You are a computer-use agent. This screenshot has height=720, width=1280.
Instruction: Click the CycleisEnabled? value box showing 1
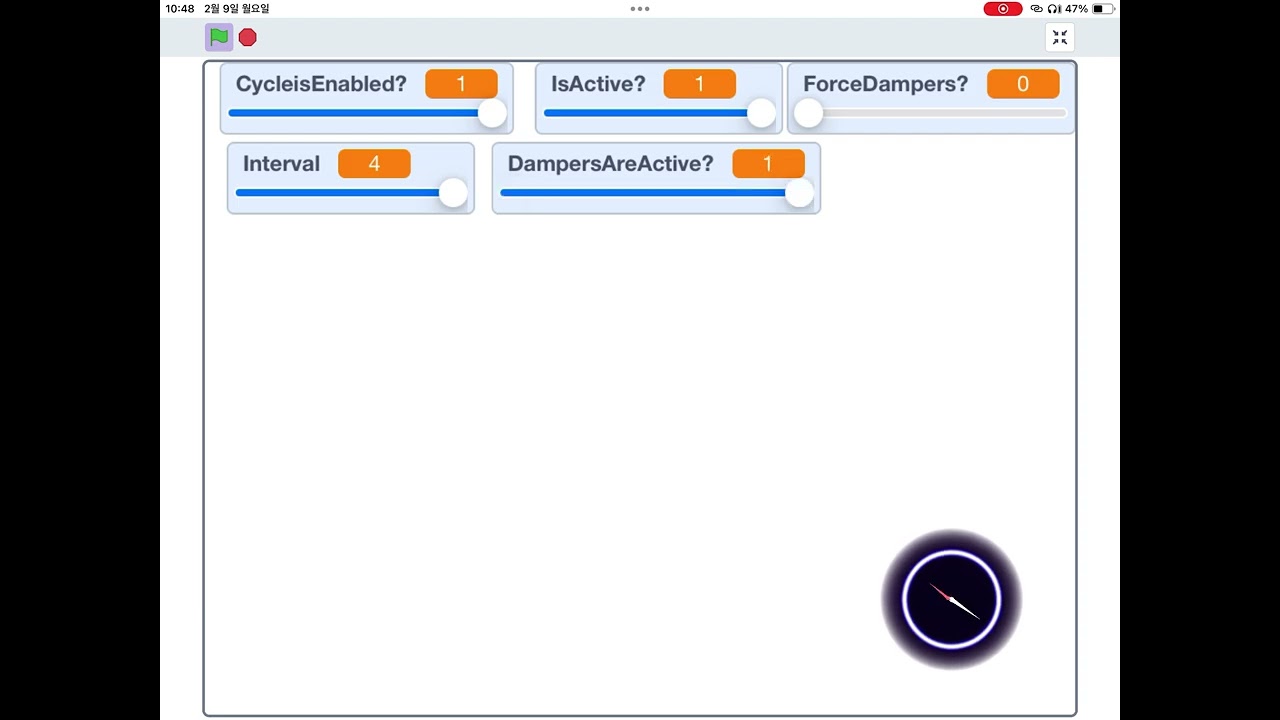pos(461,84)
